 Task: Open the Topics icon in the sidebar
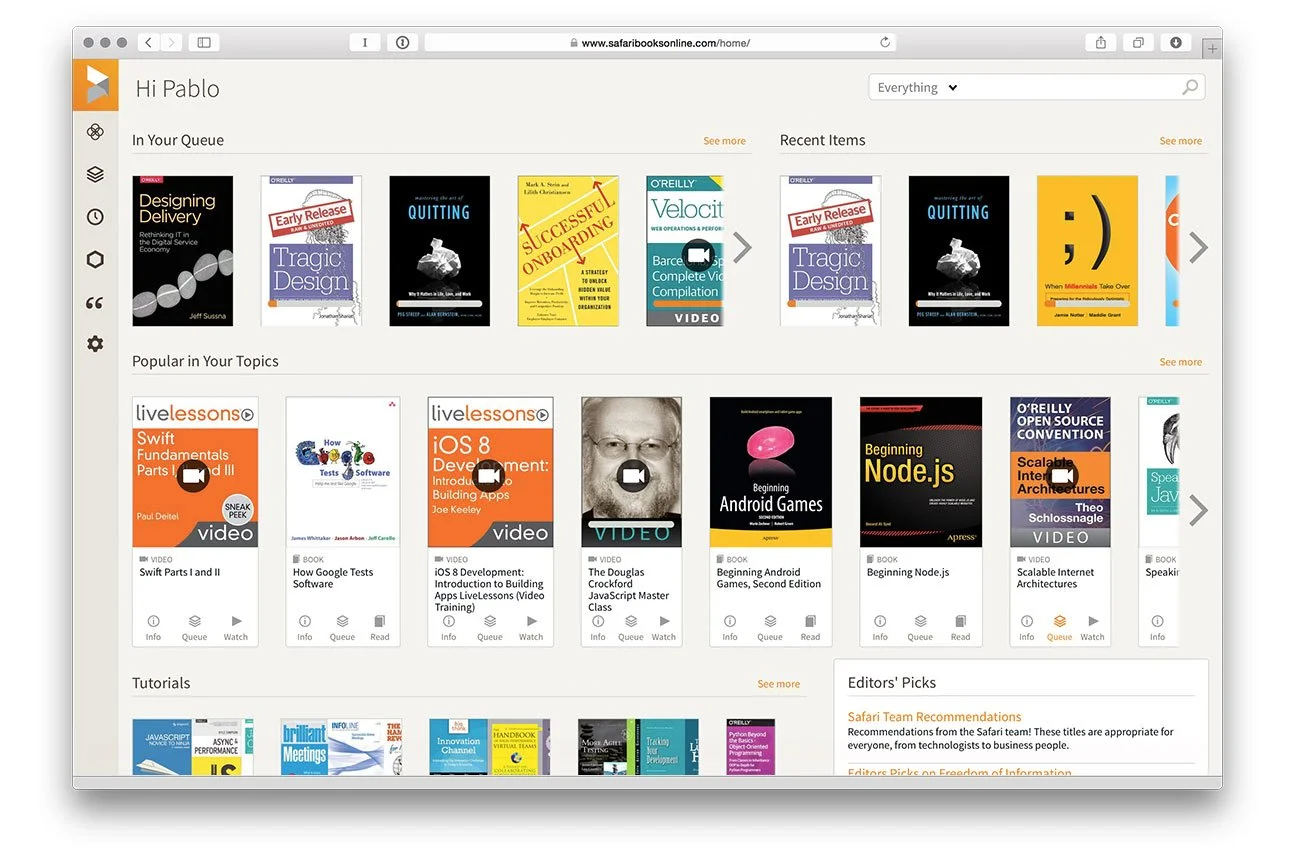pos(95,132)
